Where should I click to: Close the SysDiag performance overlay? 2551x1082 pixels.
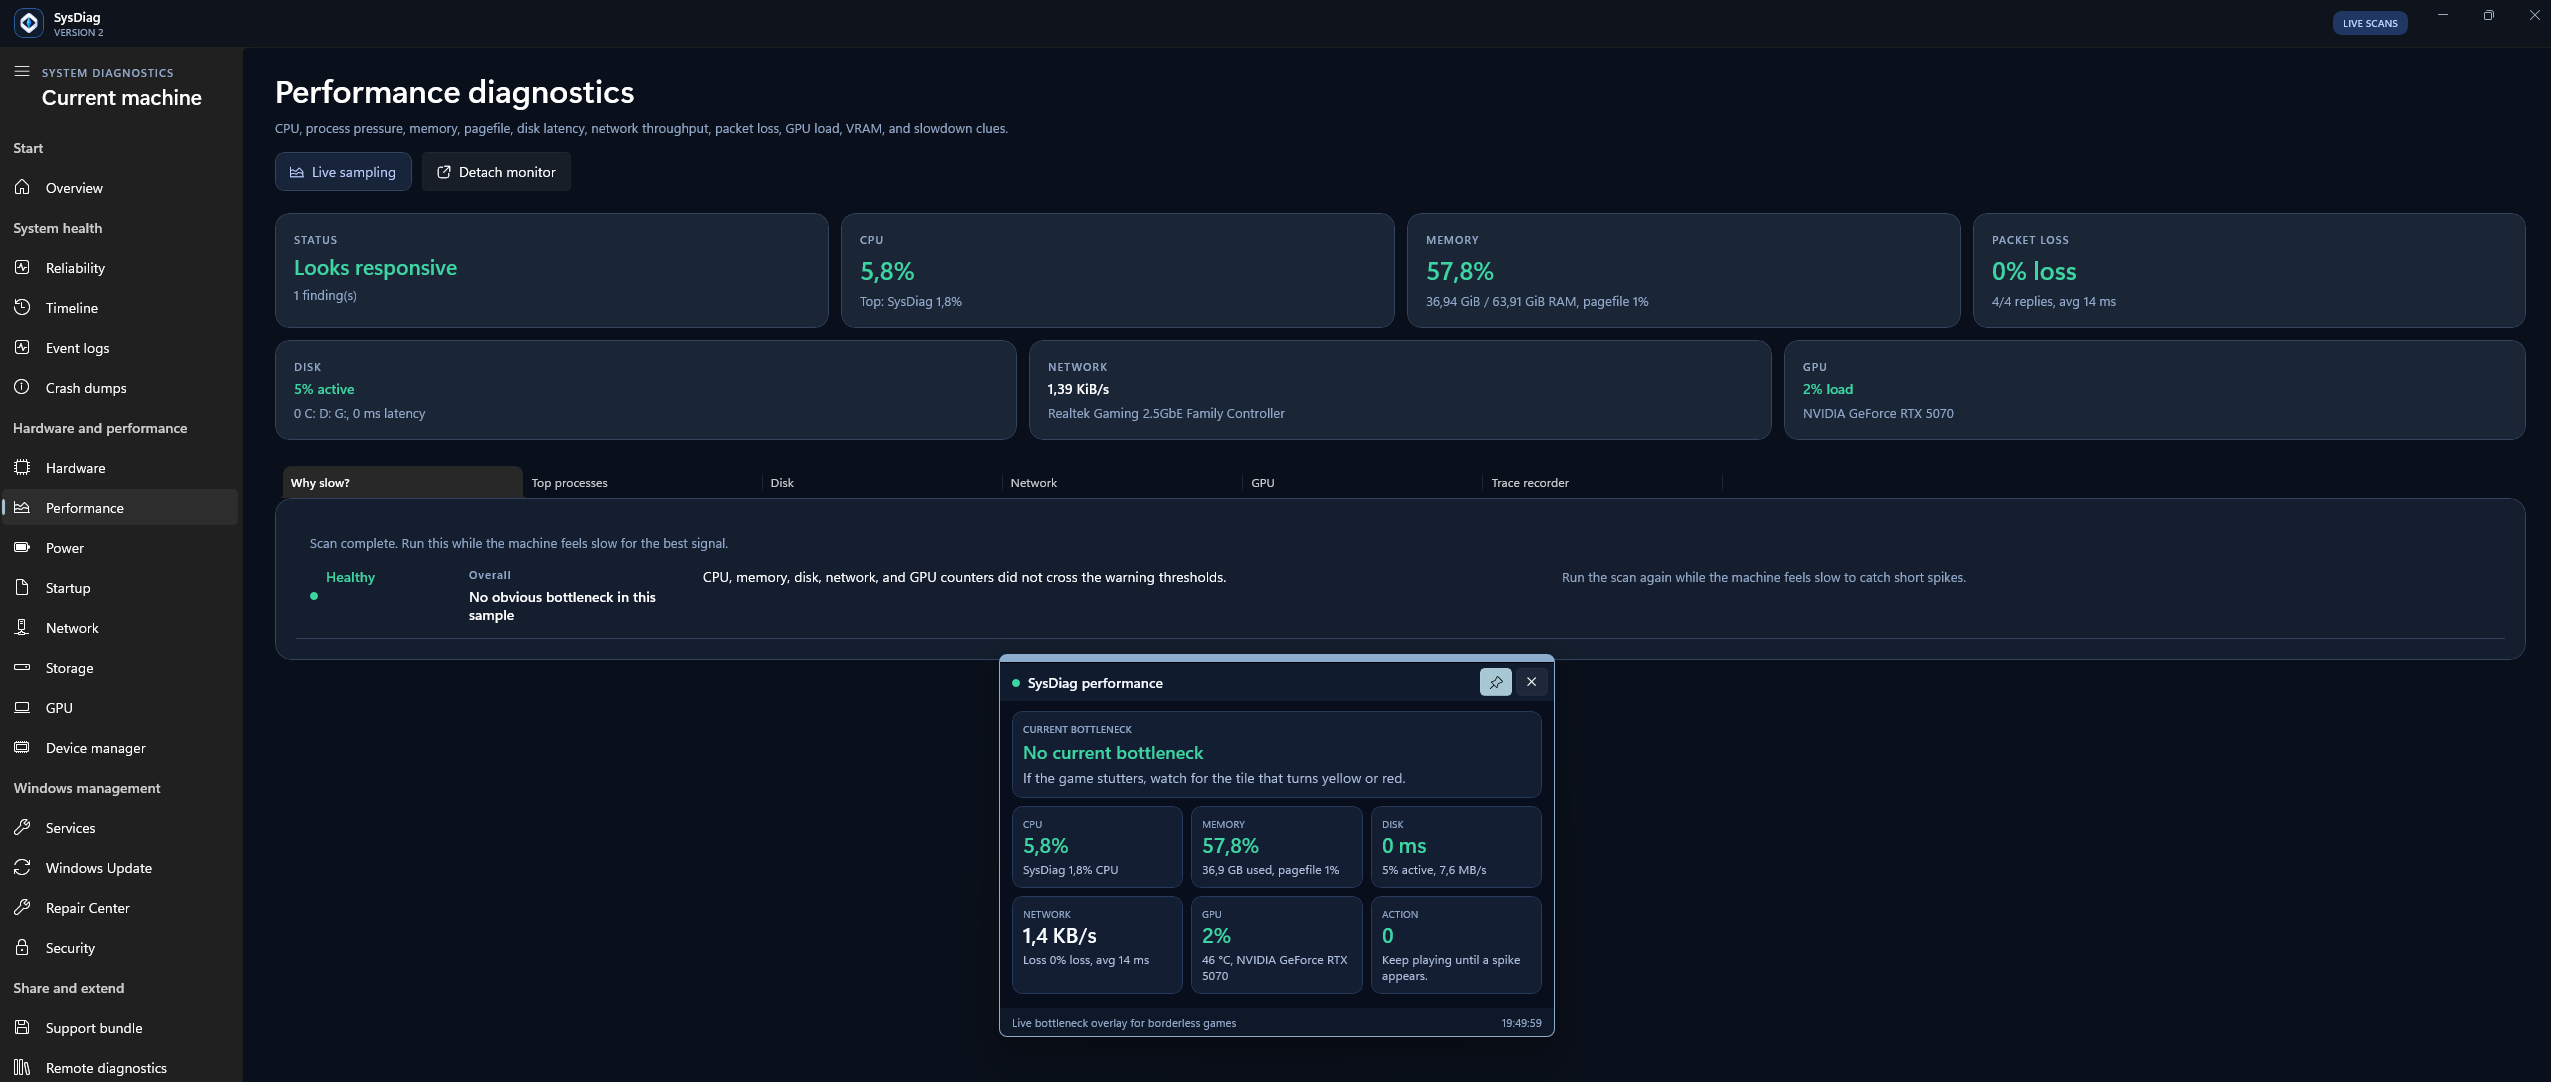tap(1531, 682)
